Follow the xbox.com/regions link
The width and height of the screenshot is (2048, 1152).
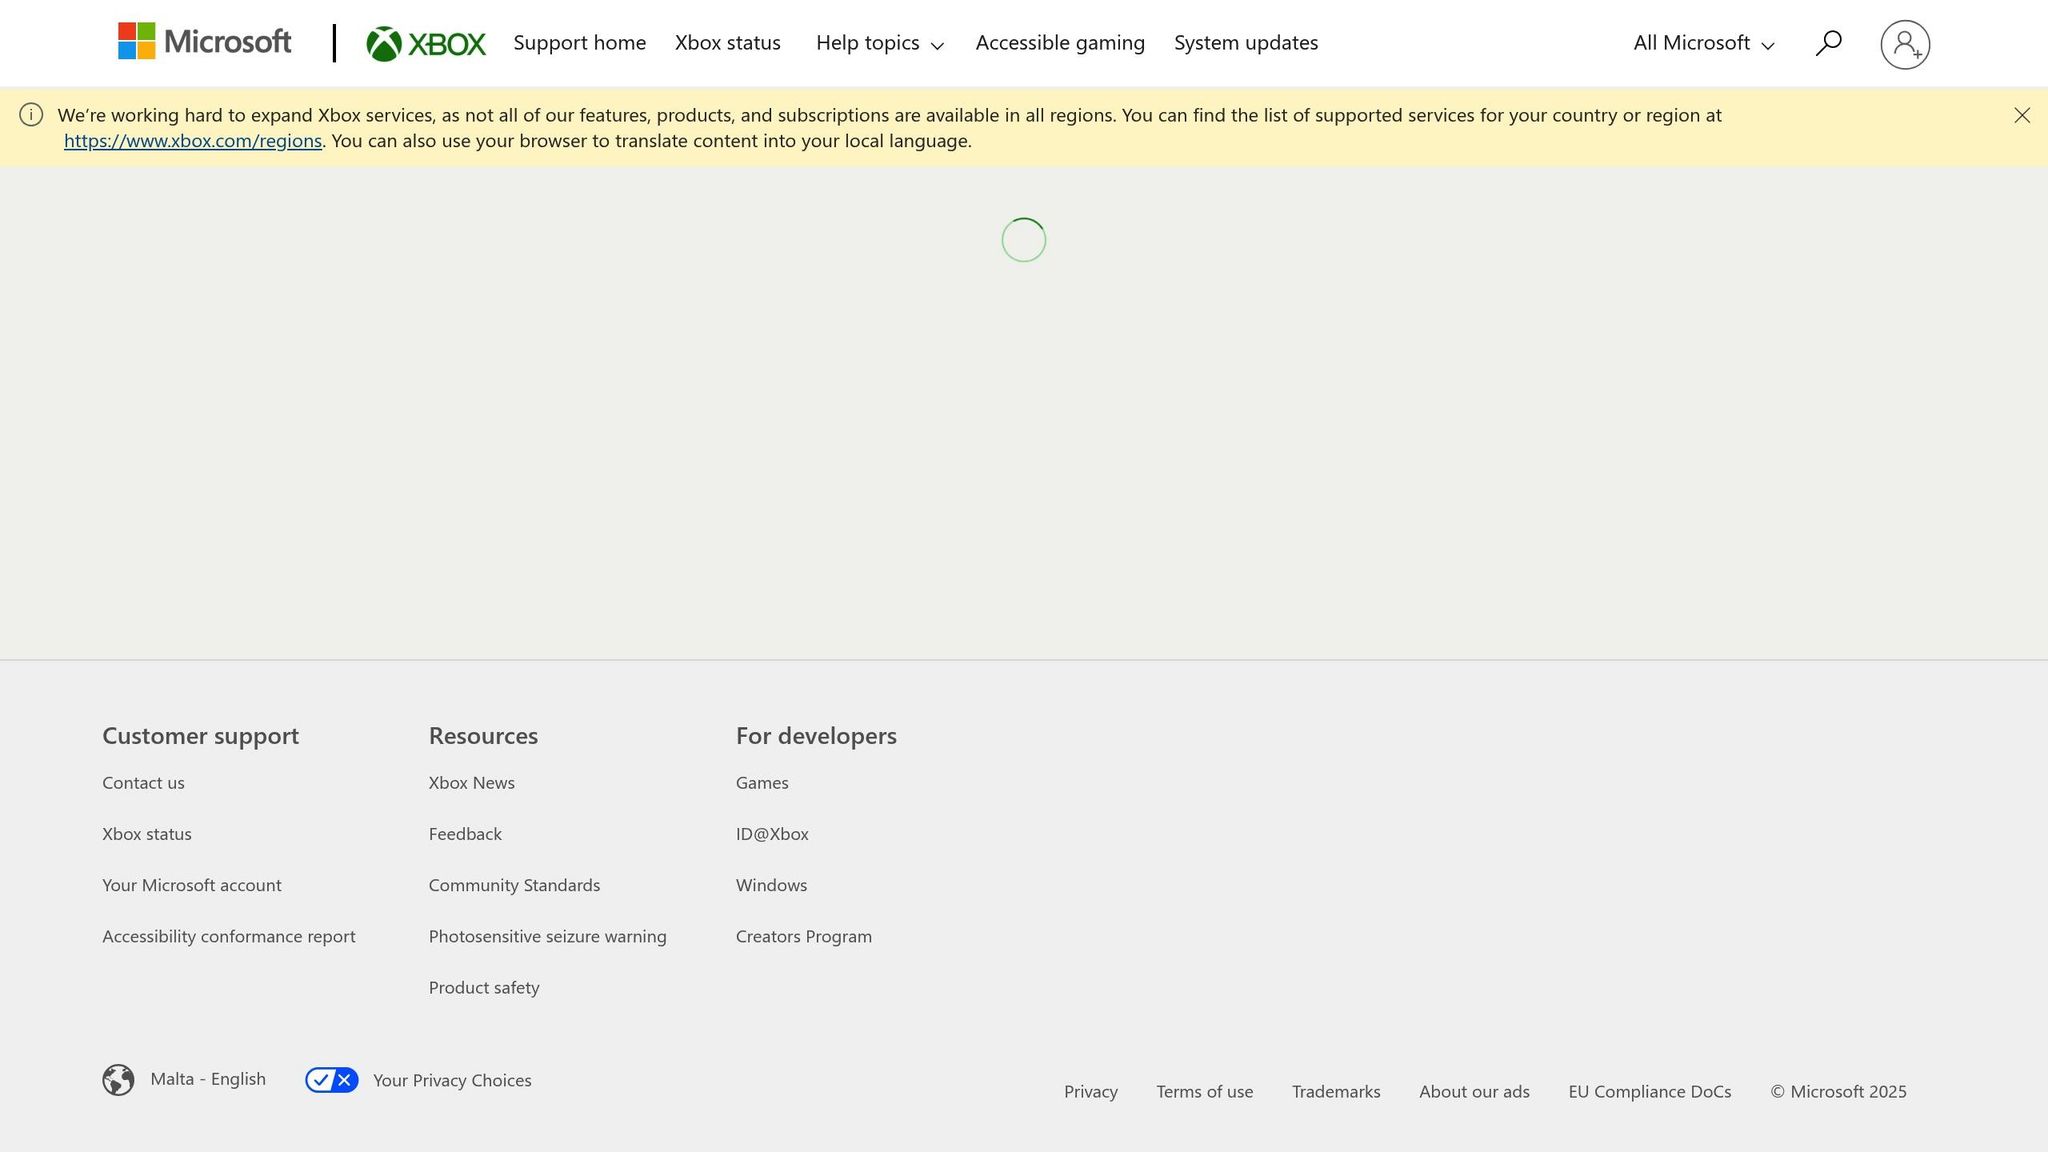pos(193,141)
